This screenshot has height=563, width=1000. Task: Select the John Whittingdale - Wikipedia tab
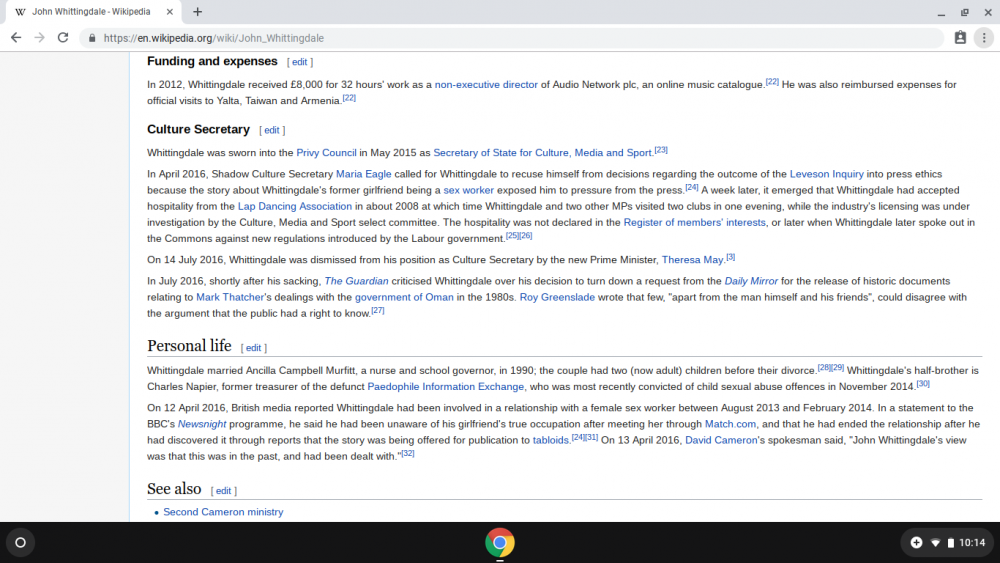pos(91,11)
